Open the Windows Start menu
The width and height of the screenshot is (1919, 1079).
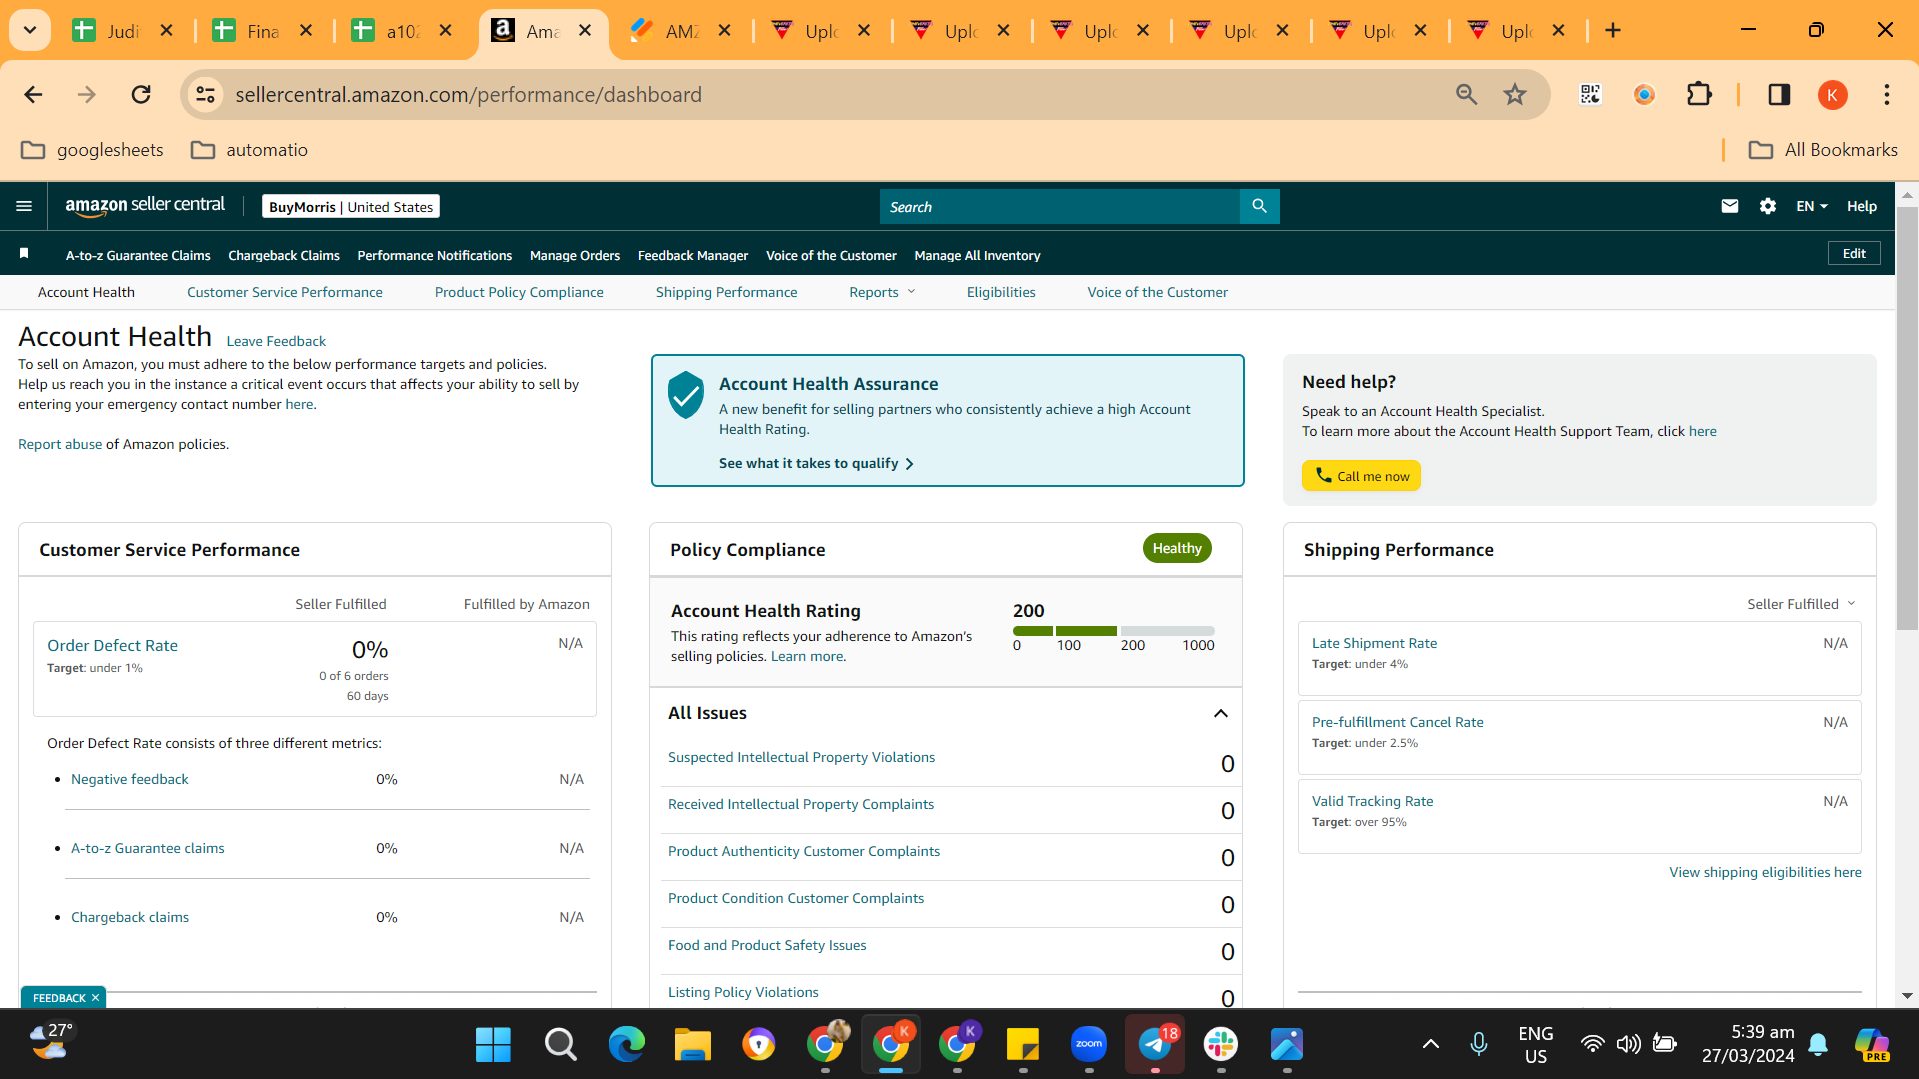pyautogui.click(x=493, y=1045)
